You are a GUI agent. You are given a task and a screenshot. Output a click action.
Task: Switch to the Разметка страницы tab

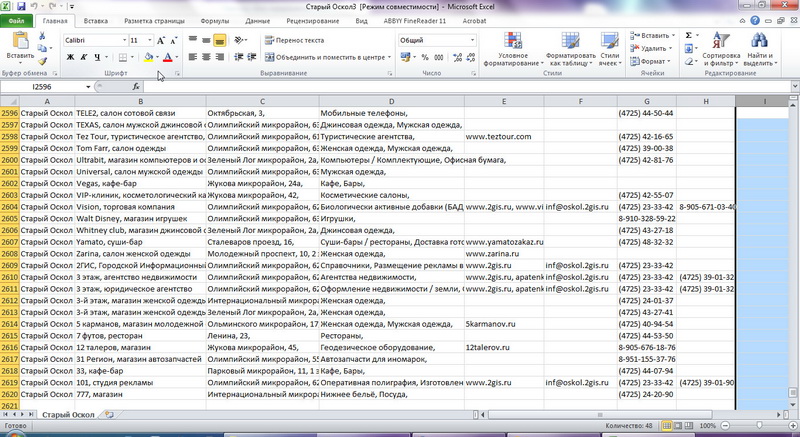click(154, 21)
